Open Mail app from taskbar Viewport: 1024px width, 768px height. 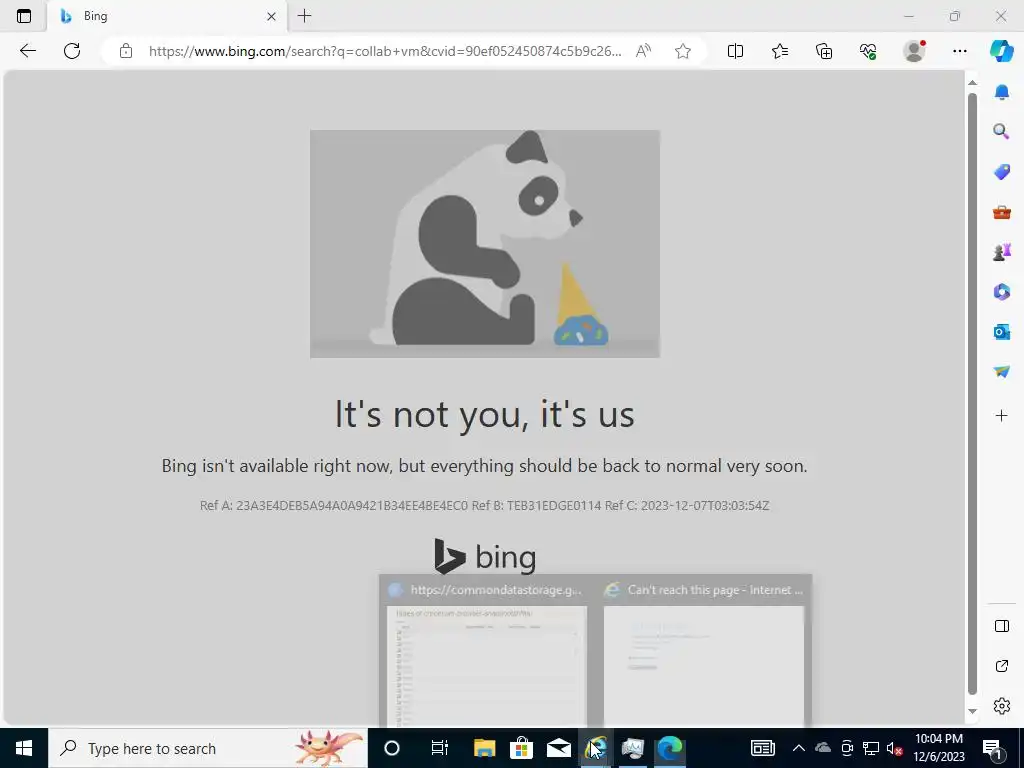(x=558, y=748)
